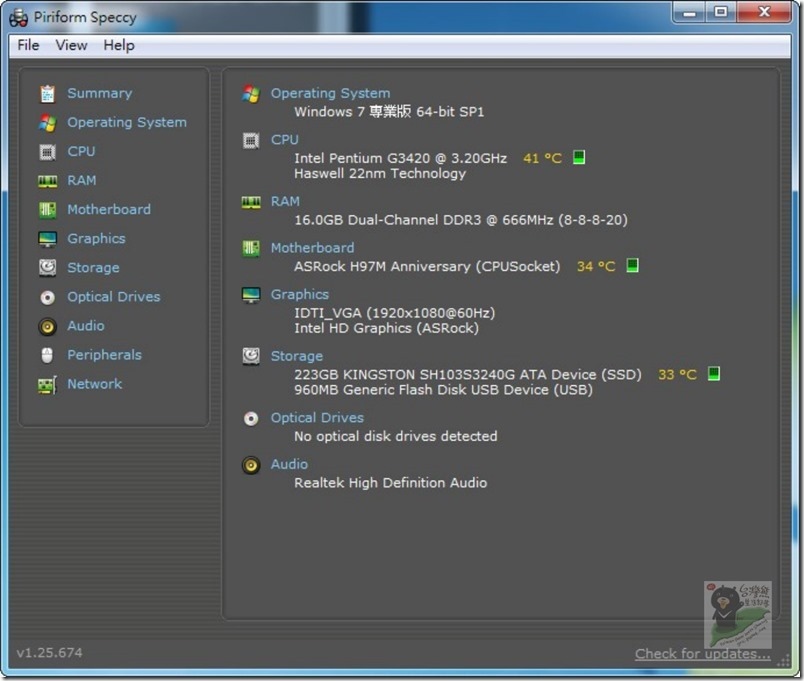Open Peripherals section from sidebar
This screenshot has height=681, width=804.
[x=104, y=355]
